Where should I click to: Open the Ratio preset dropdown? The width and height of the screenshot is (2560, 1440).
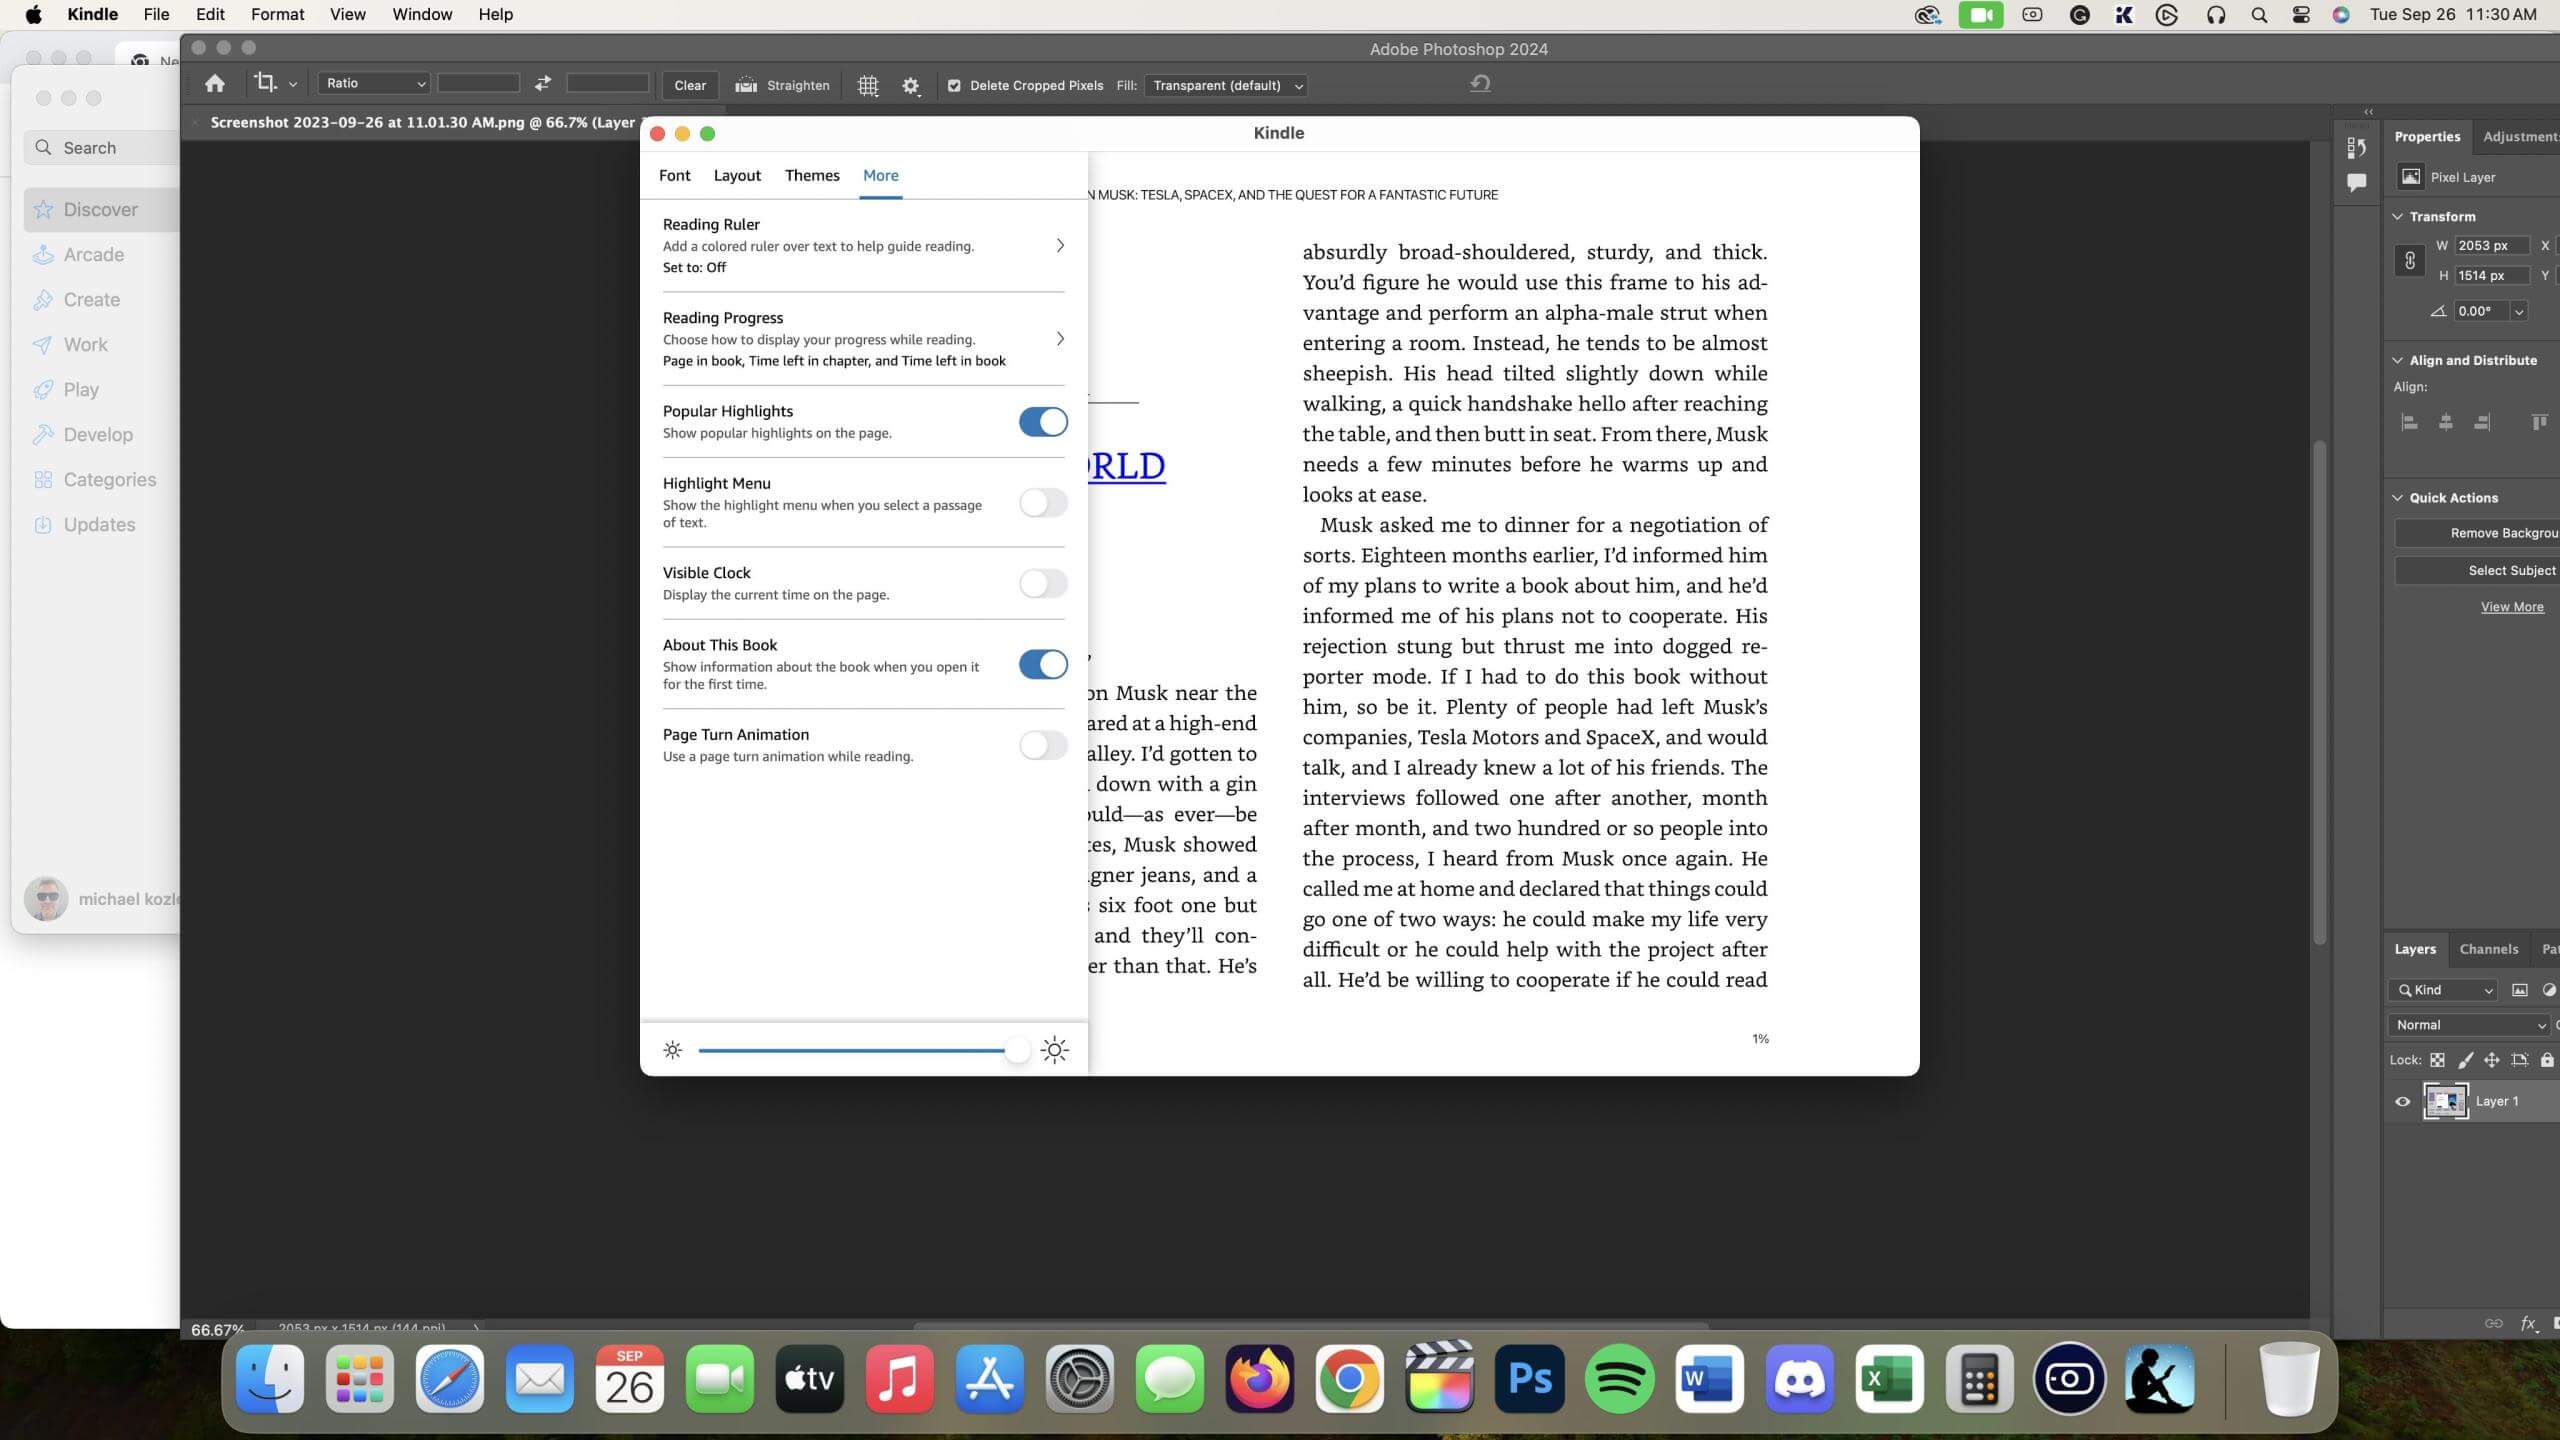(374, 83)
